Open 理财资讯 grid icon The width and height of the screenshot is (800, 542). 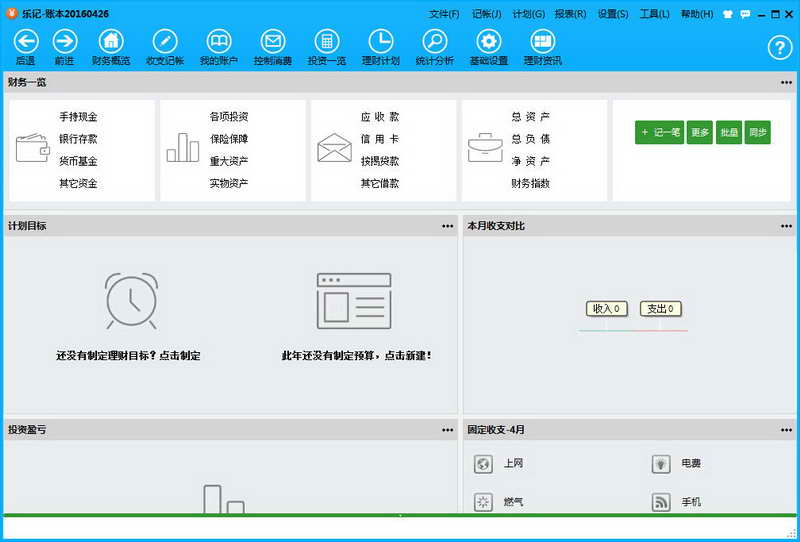pos(542,41)
